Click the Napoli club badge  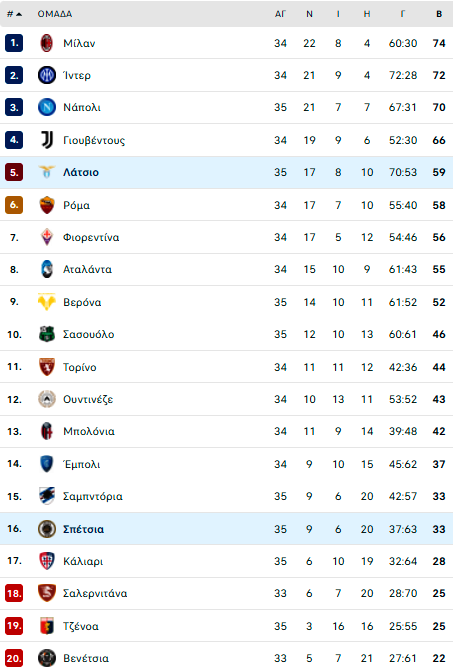(x=47, y=107)
